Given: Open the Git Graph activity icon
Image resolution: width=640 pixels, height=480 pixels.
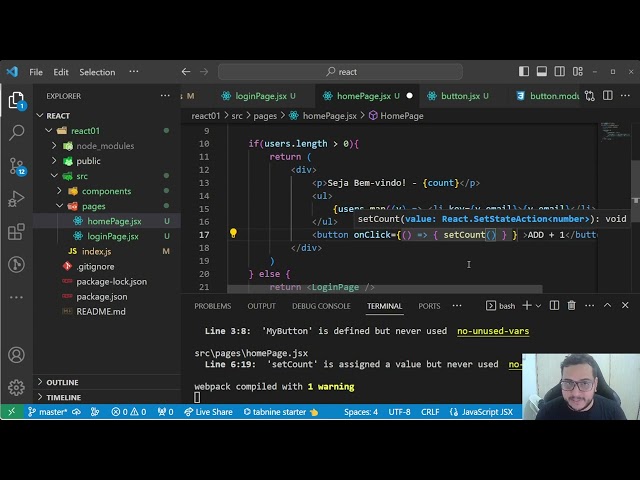Looking at the screenshot, I should [16, 264].
